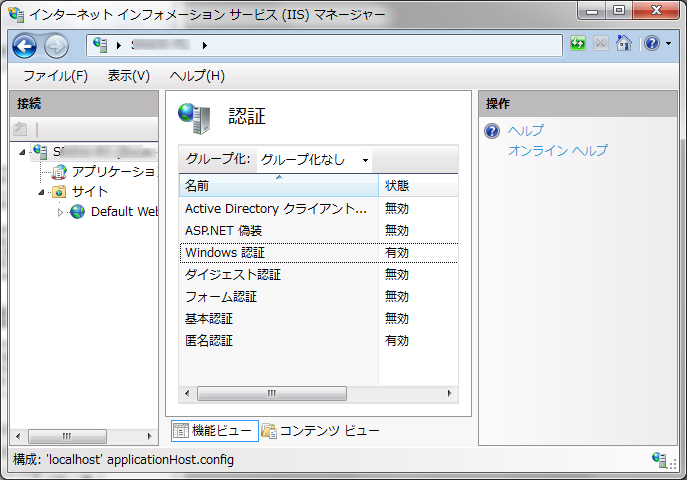This screenshot has height=480, width=687.
Task: Select the アプリケーション プール tree item
Action: click(x=113, y=172)
